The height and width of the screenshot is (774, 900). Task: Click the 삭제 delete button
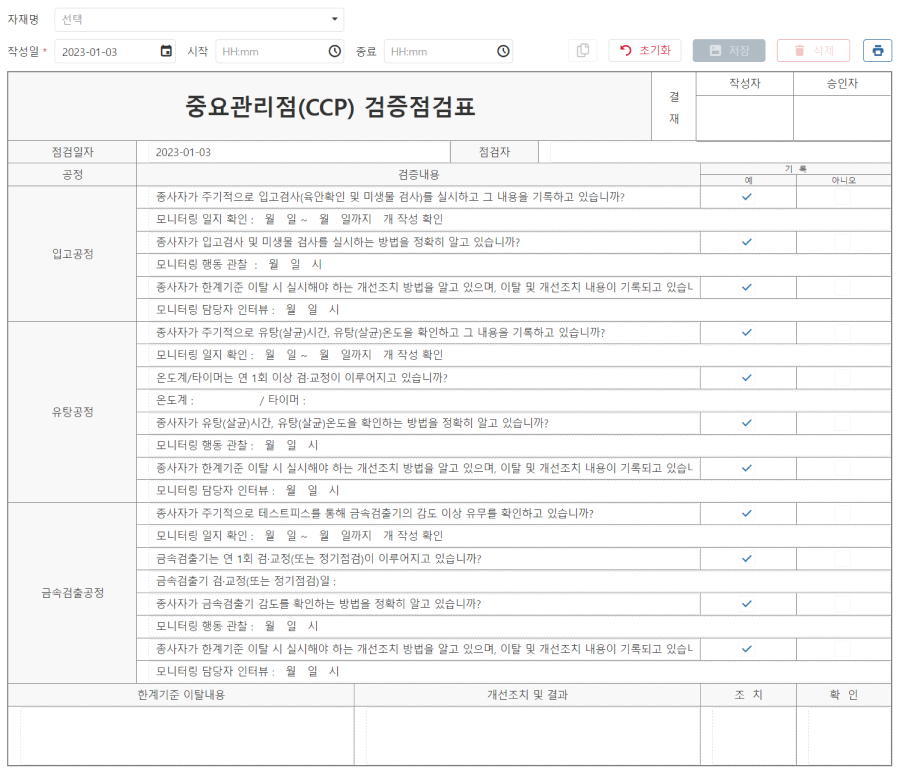[x=813, y=51]
